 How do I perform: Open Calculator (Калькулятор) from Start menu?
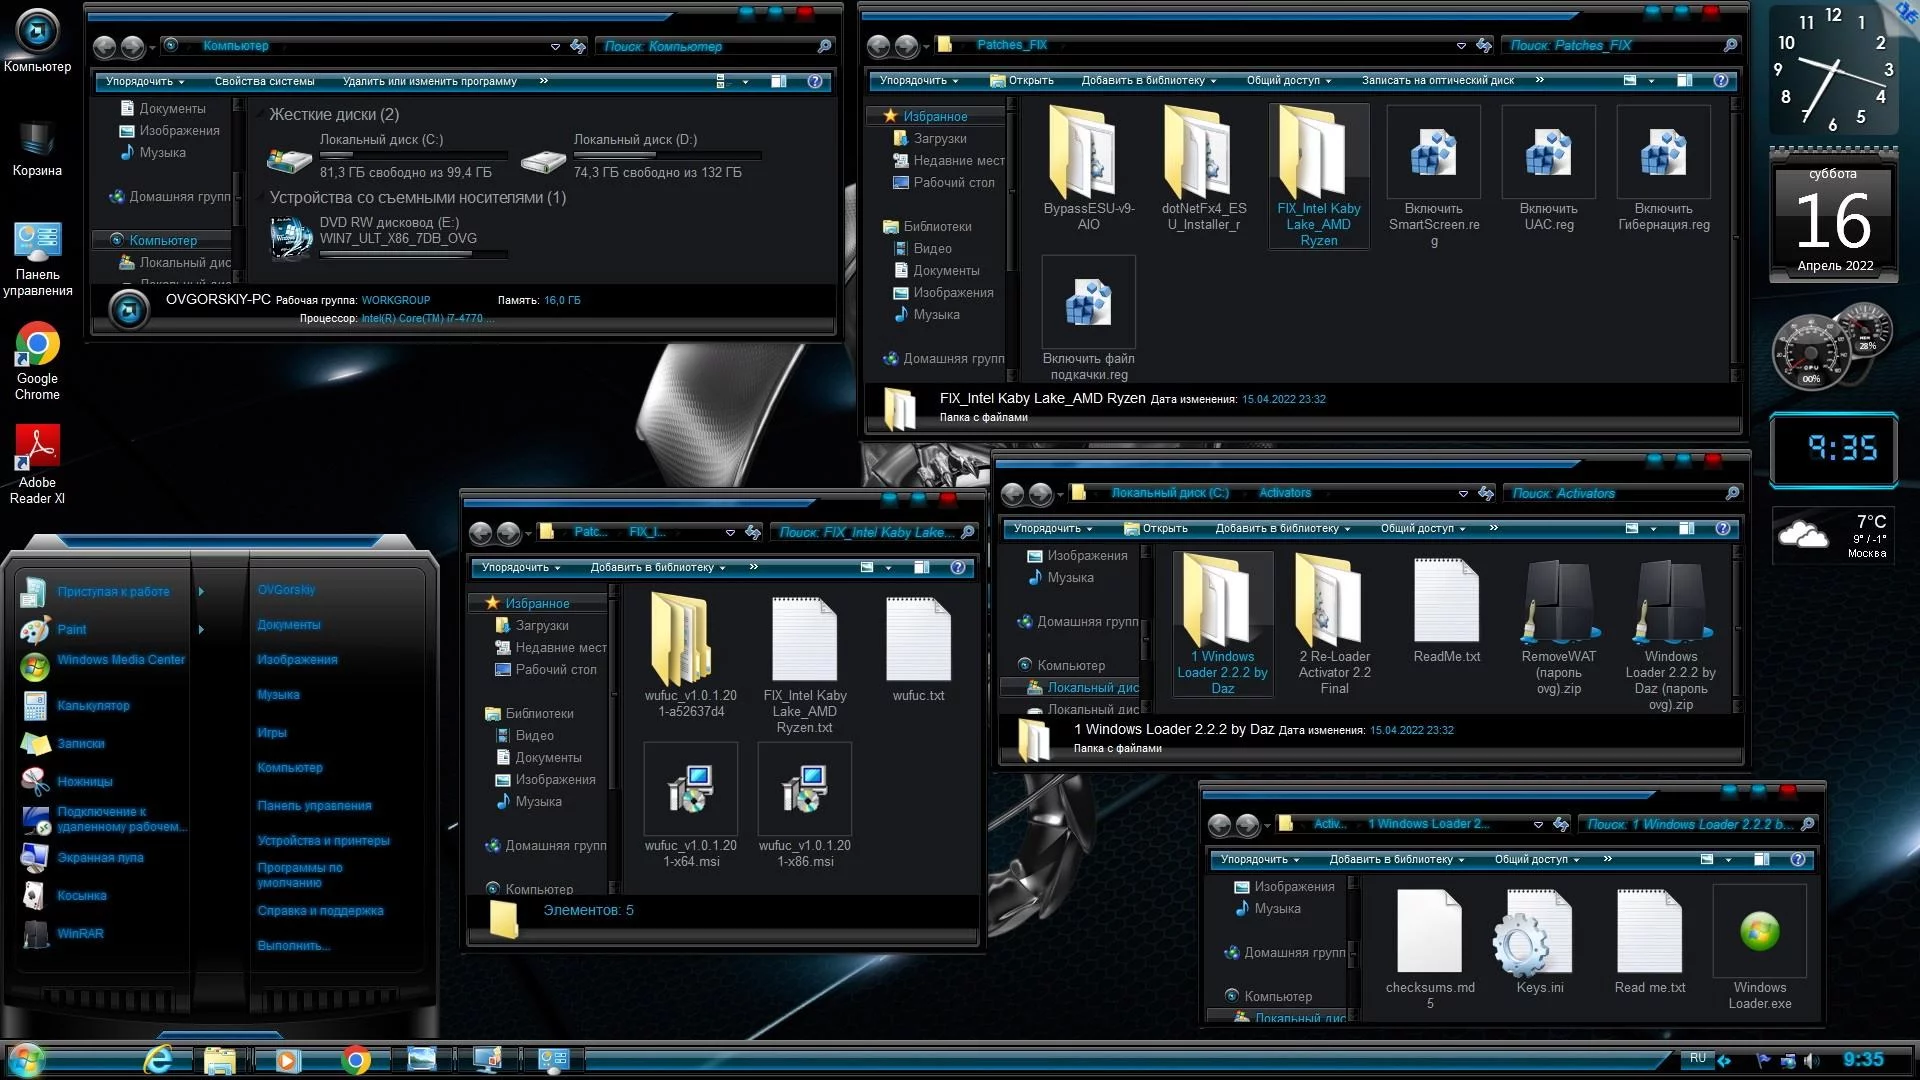(93, 706)
